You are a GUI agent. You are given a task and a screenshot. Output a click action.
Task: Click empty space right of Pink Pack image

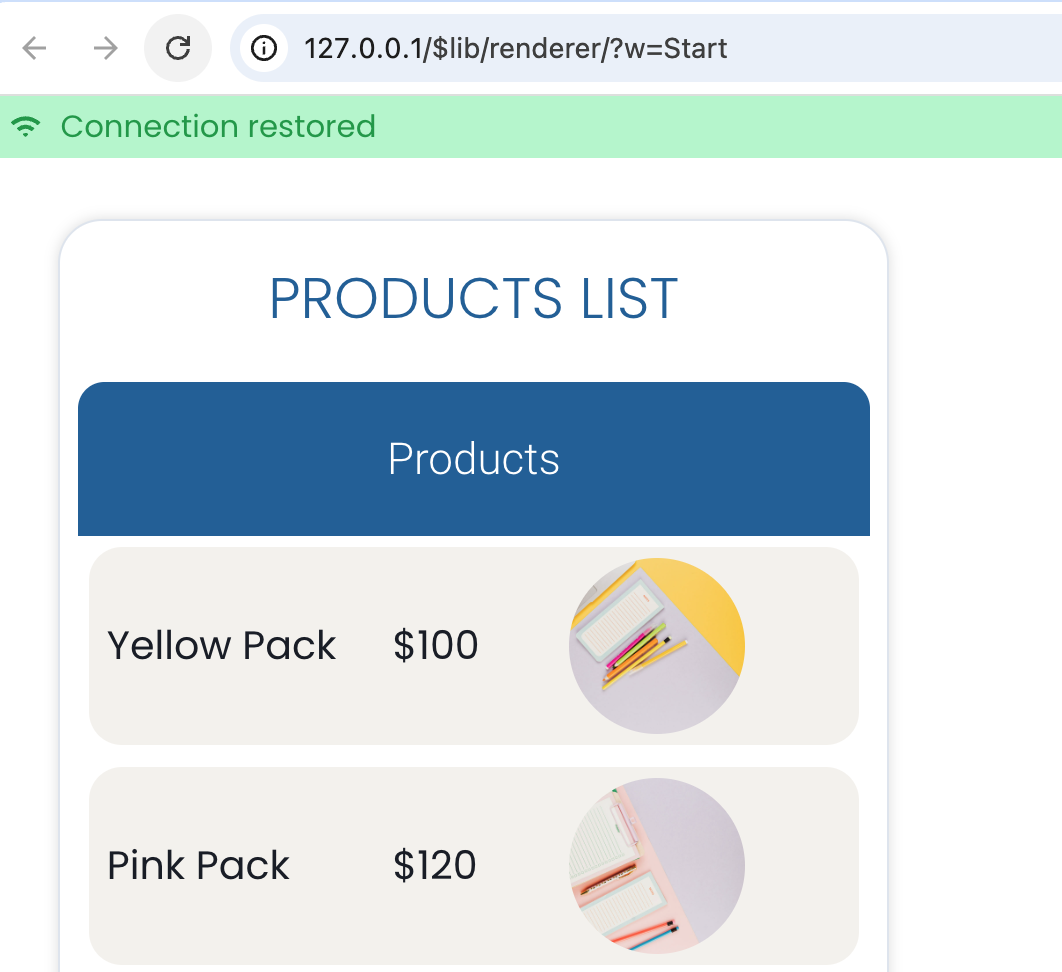[800, 866]
